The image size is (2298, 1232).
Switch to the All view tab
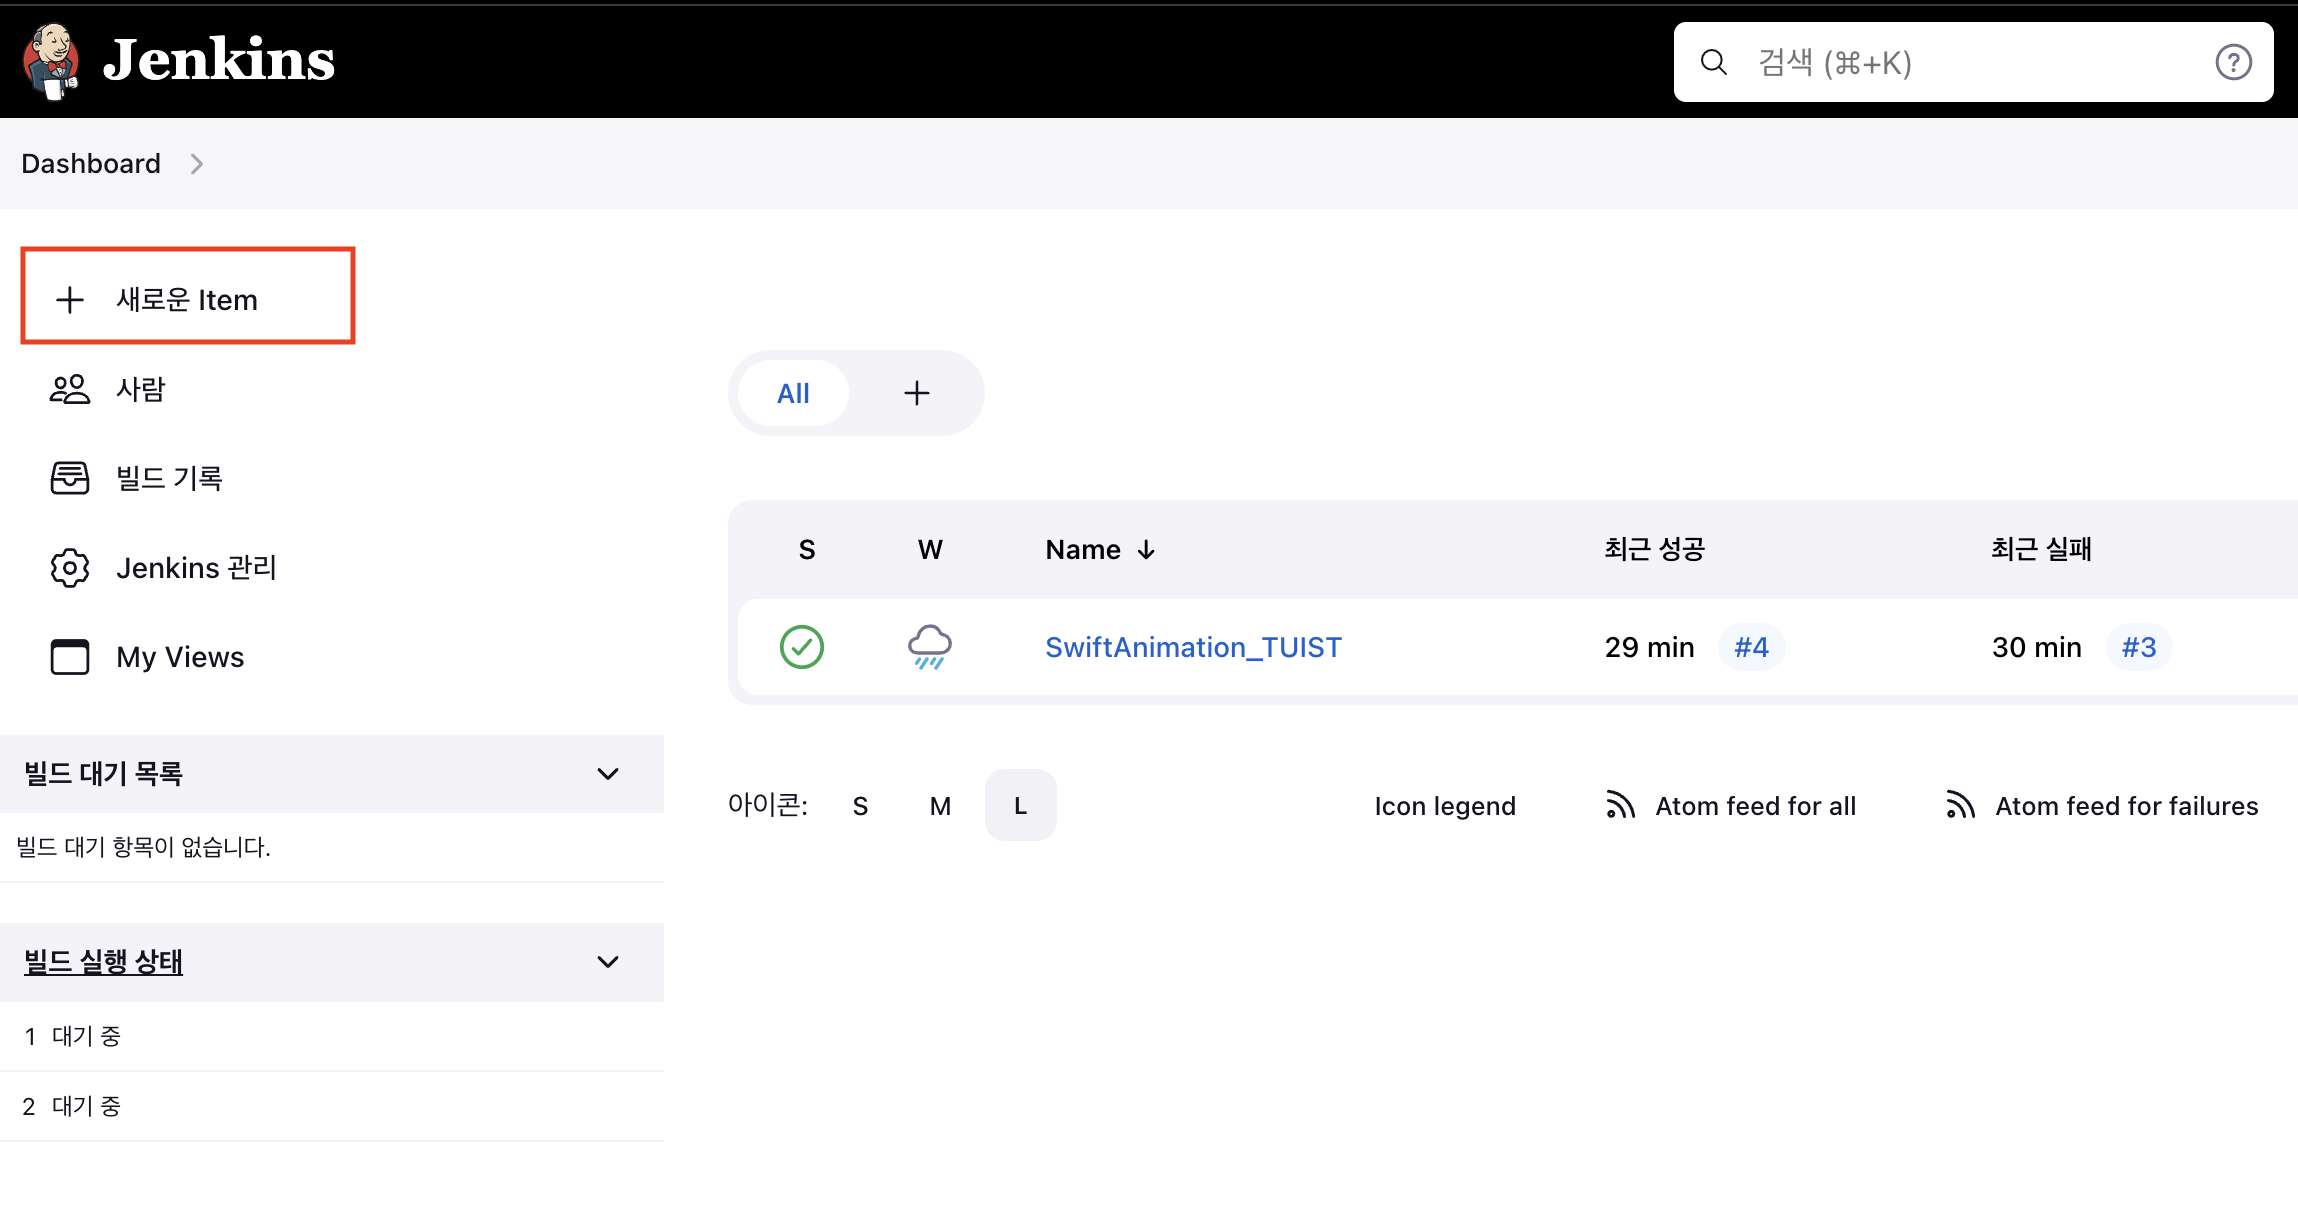pyautogui.click(x=793, y=393)
